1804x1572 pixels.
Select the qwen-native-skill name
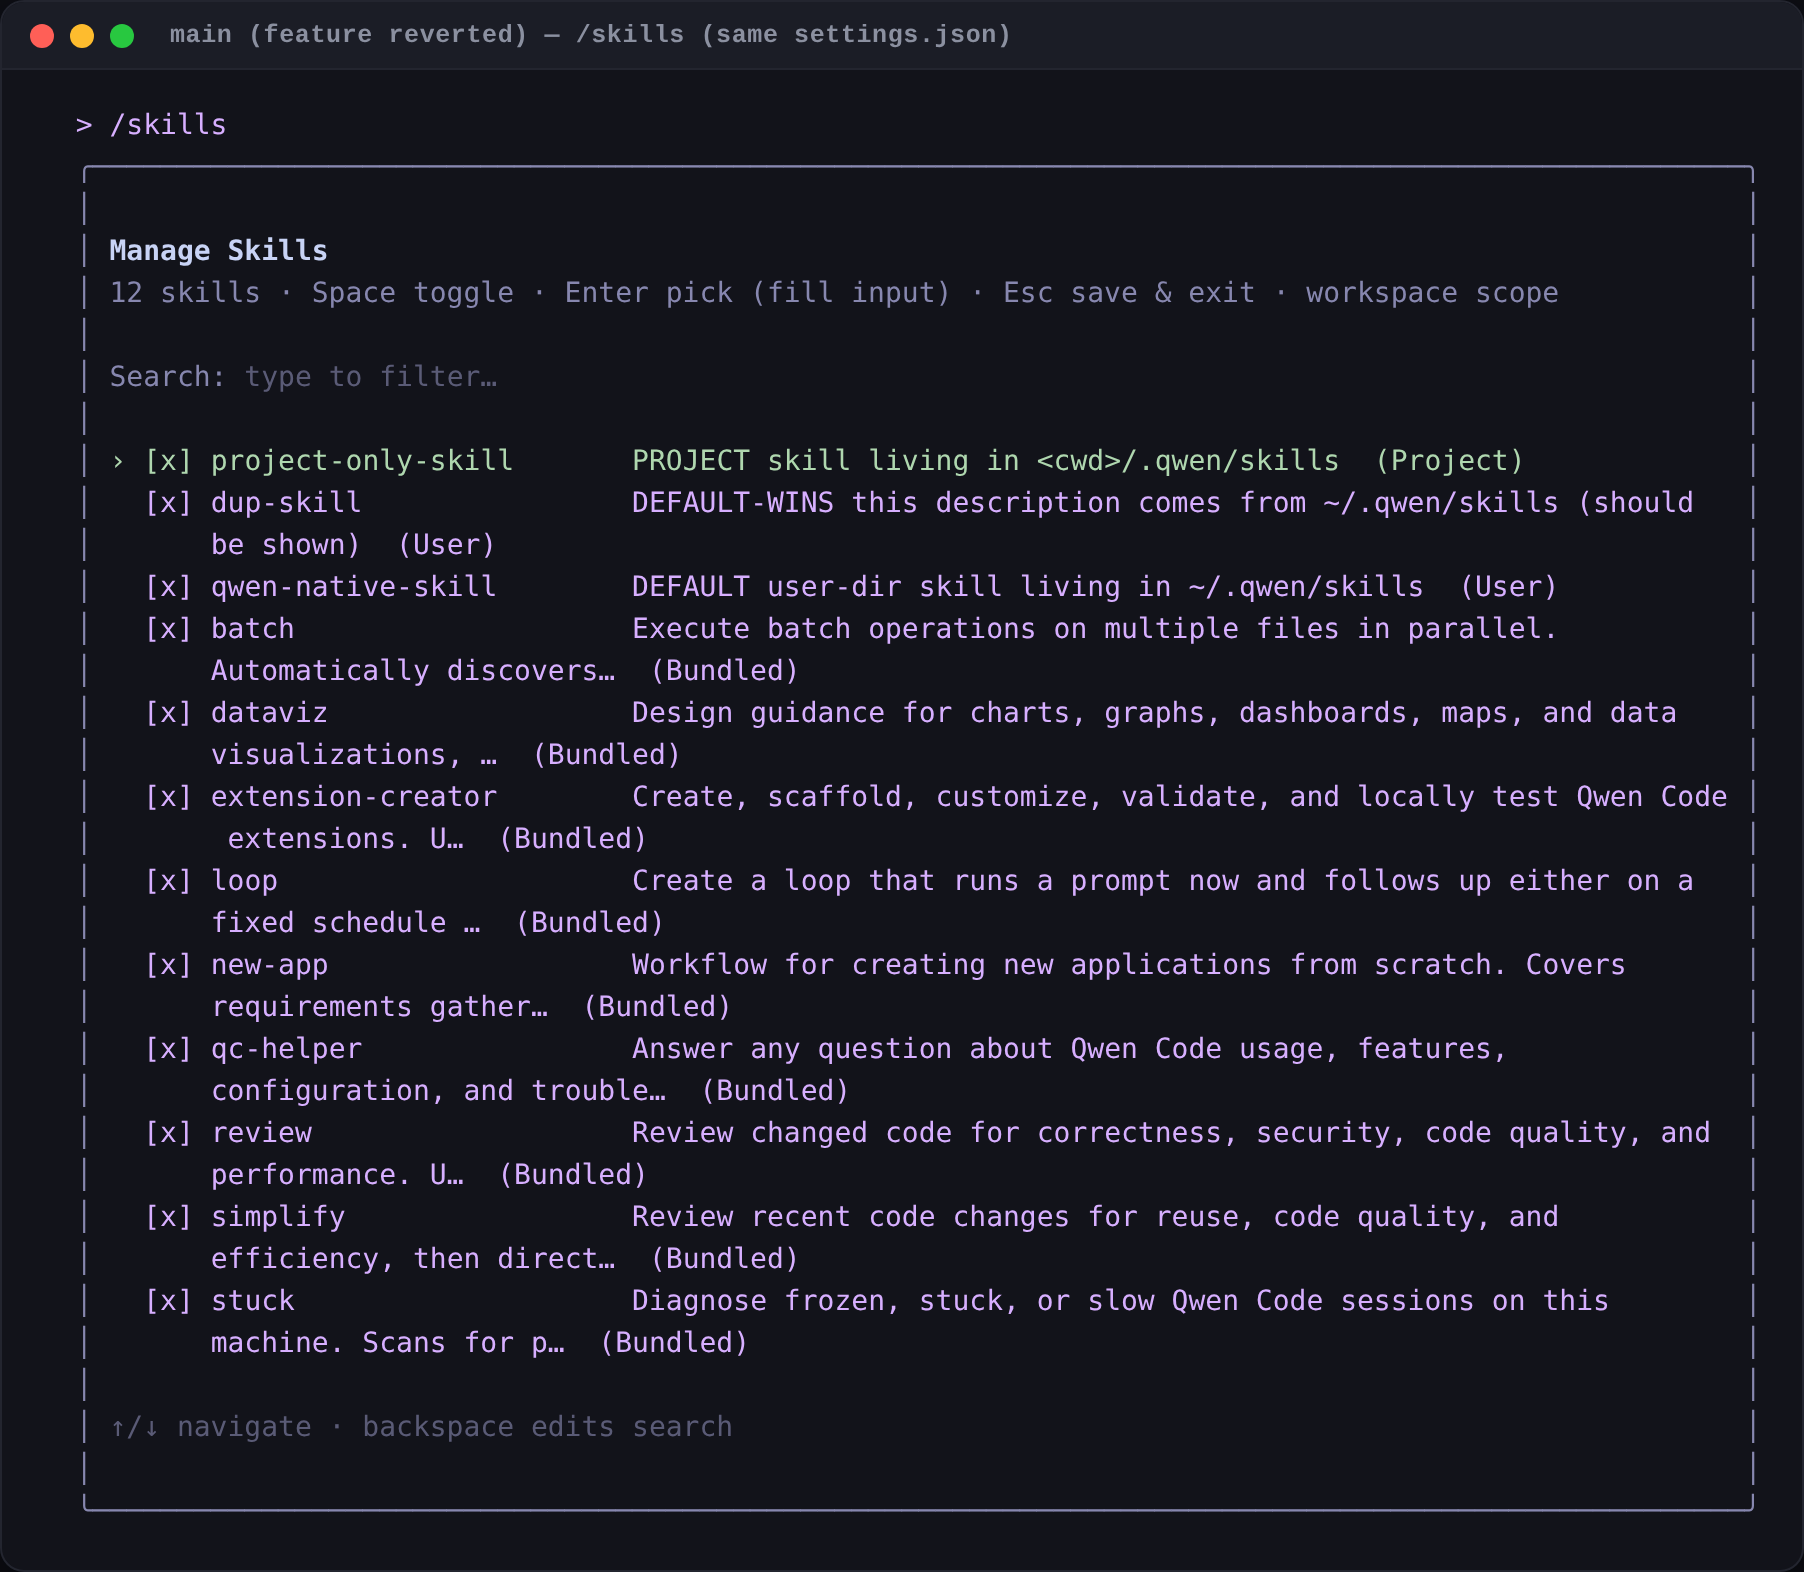354,587
